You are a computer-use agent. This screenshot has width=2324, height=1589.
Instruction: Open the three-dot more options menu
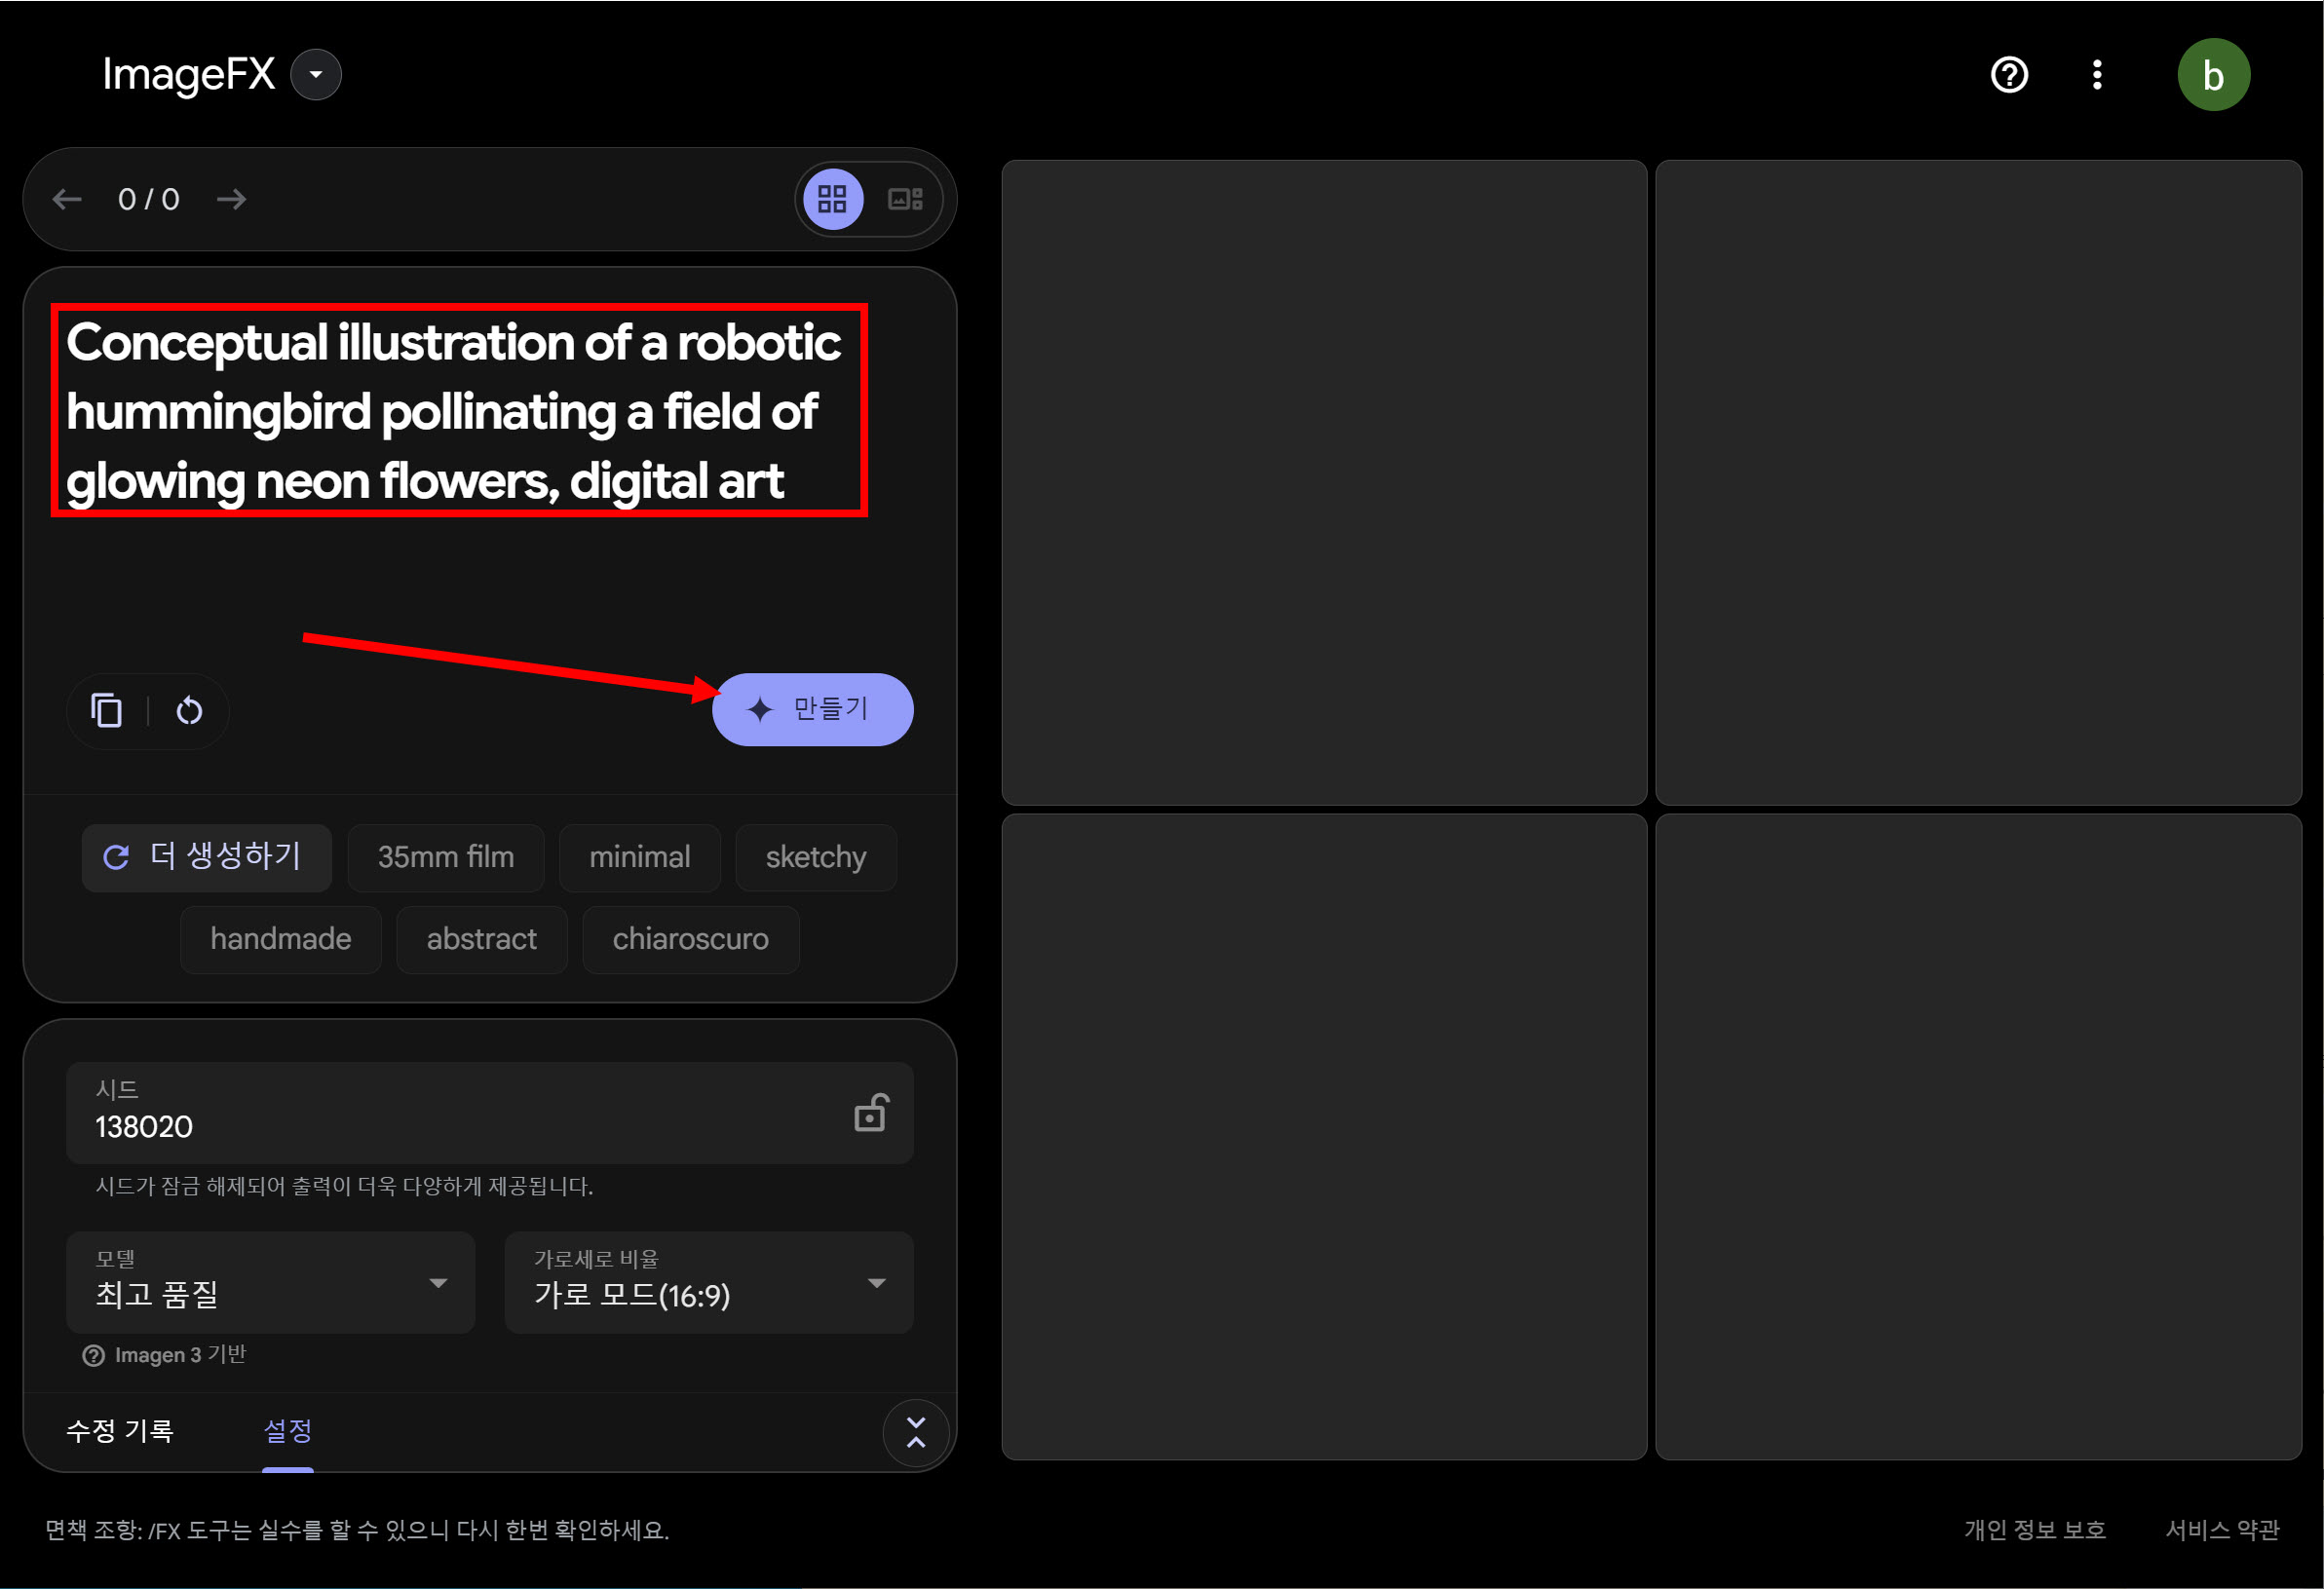2097,75
